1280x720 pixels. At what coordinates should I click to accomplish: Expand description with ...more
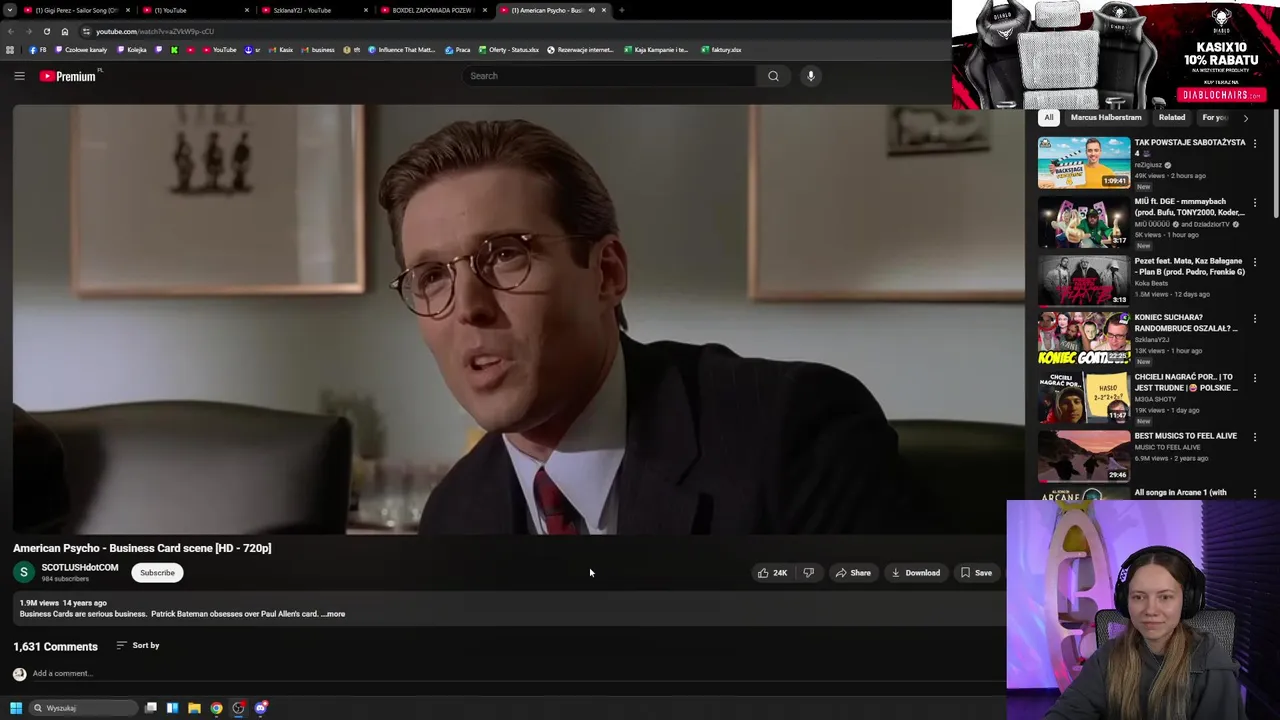click(333, 614)
